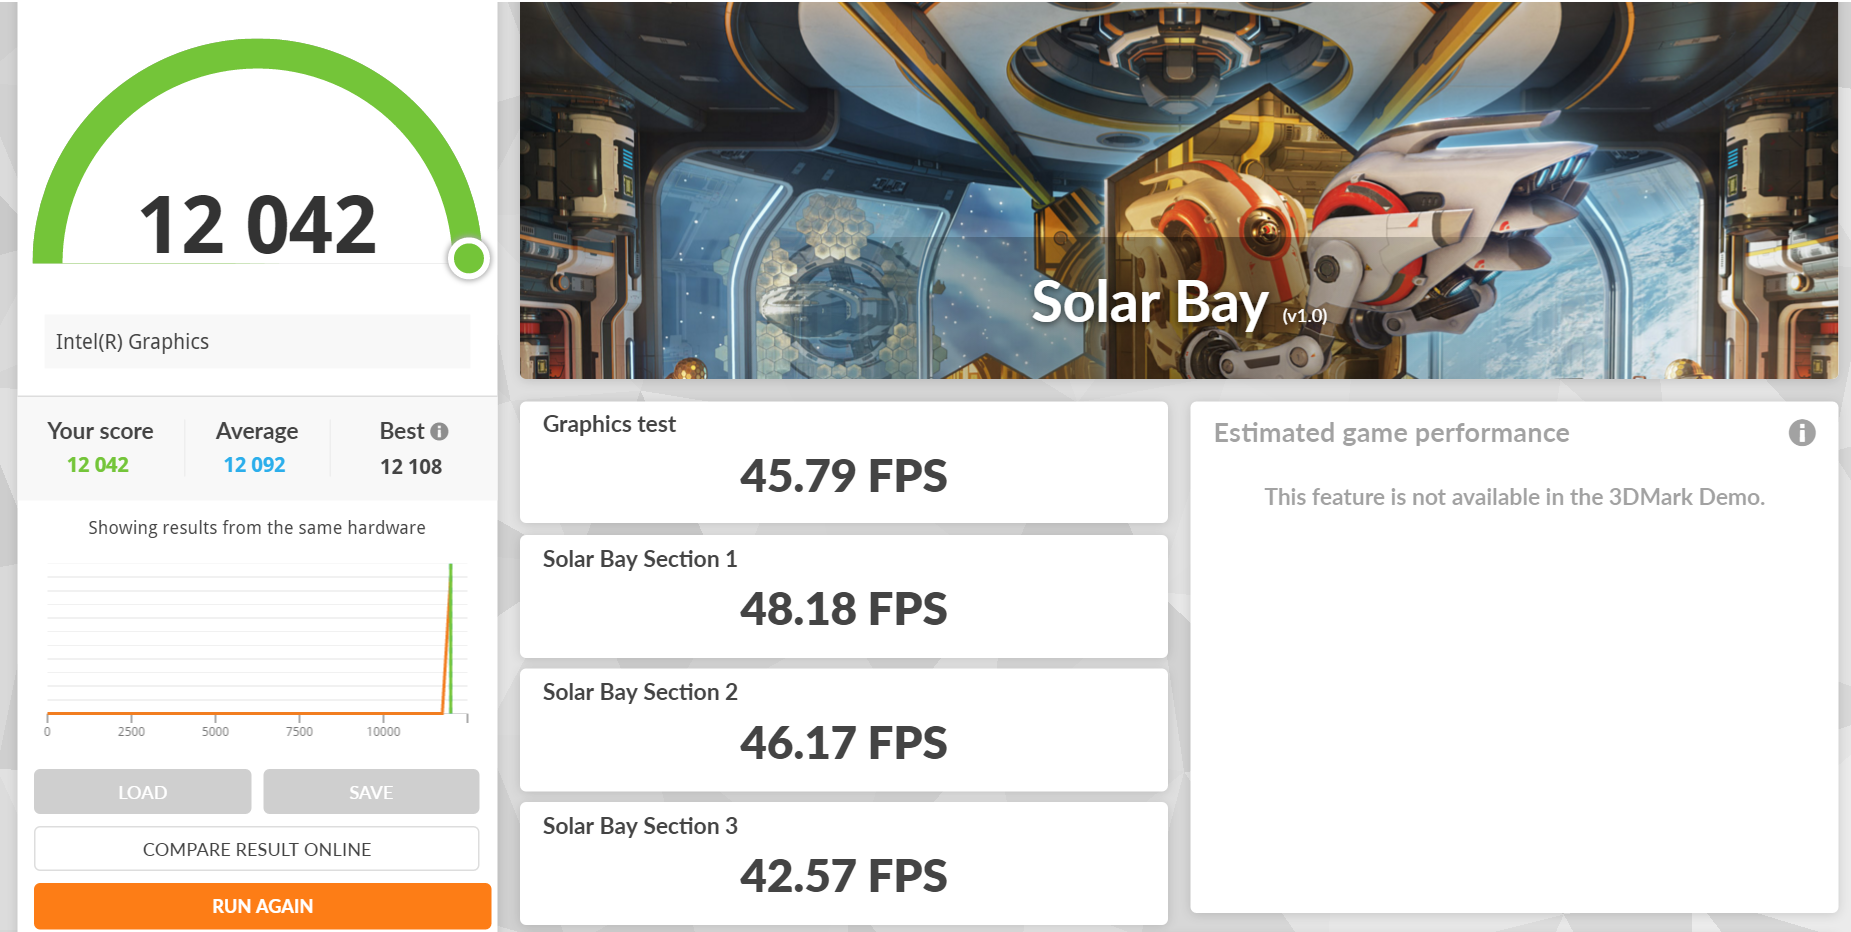1851x932 pixels.
Task: Open COMPARE RESULT ONLINE
Action: [x=257, y=849]
